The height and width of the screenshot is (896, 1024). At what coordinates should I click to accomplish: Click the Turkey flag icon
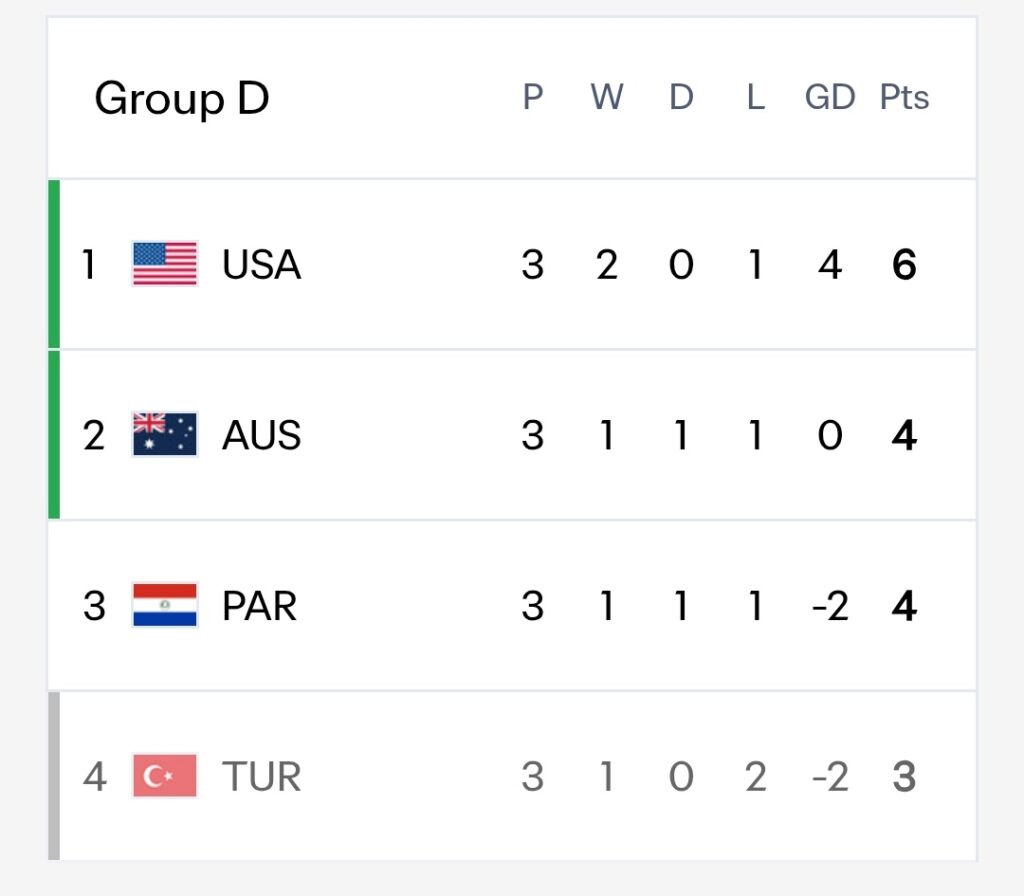165,776
